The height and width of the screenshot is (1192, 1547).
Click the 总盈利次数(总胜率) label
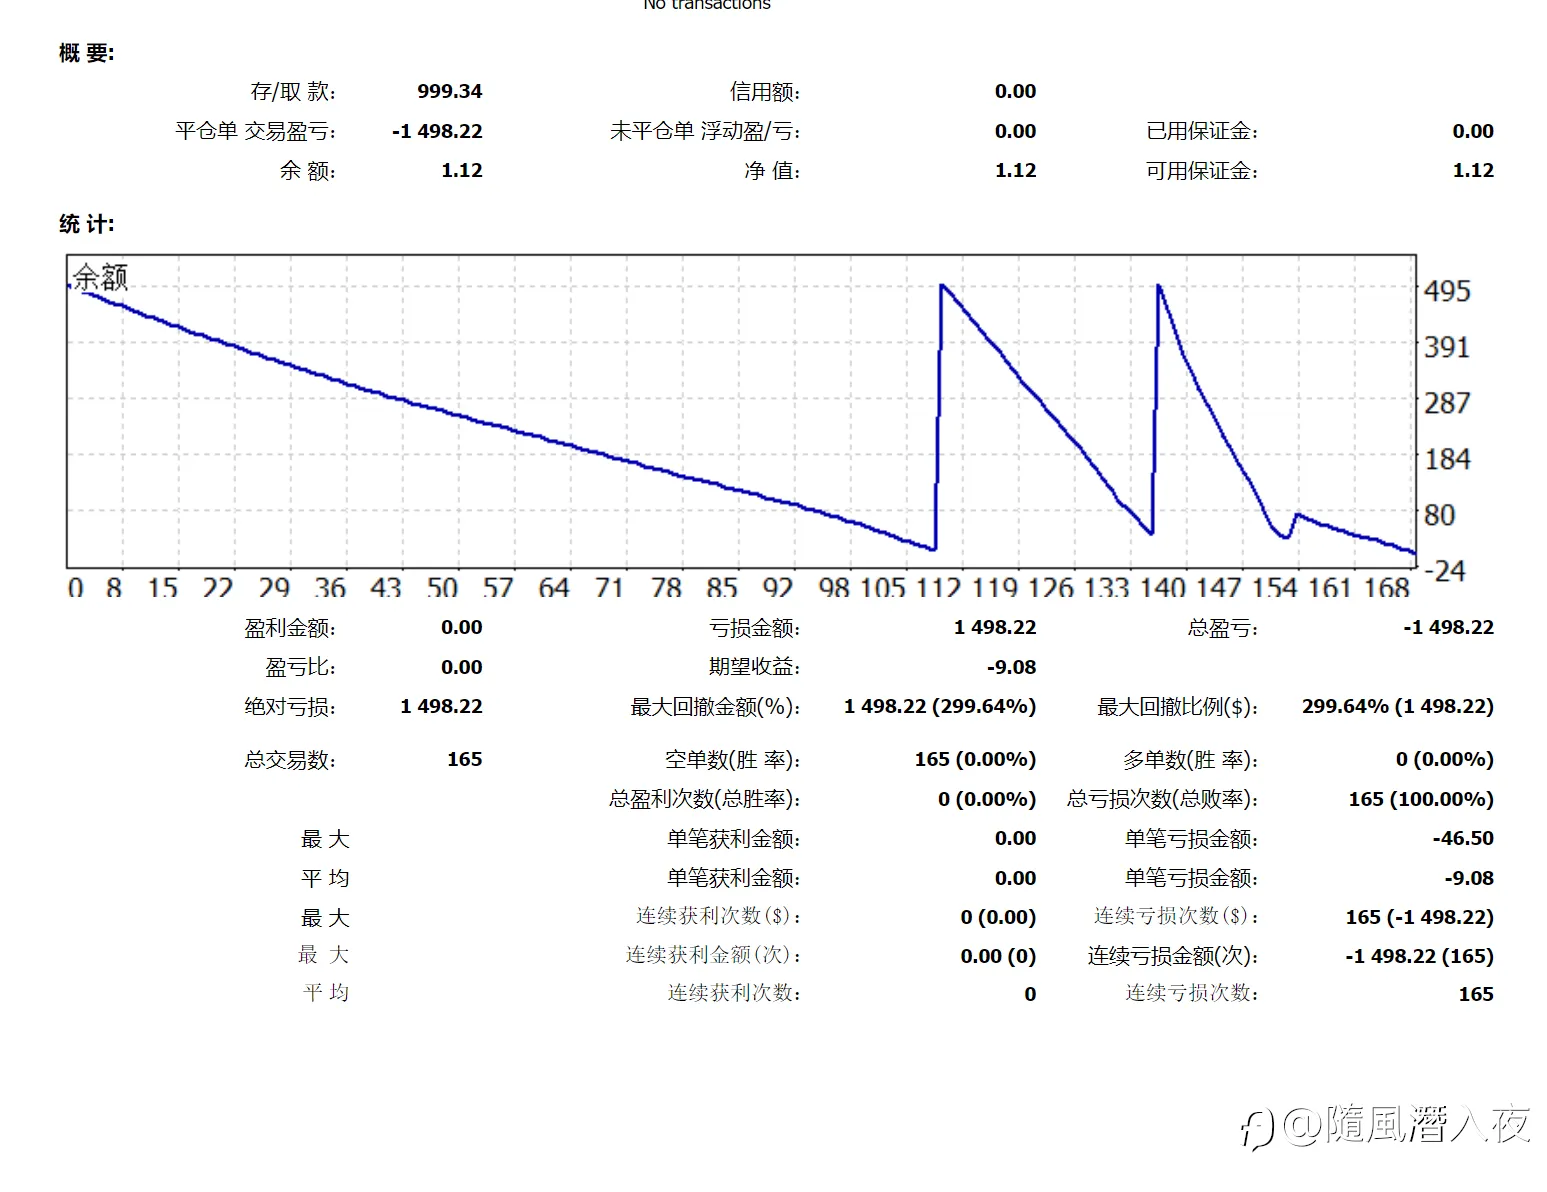click(705, 799)
